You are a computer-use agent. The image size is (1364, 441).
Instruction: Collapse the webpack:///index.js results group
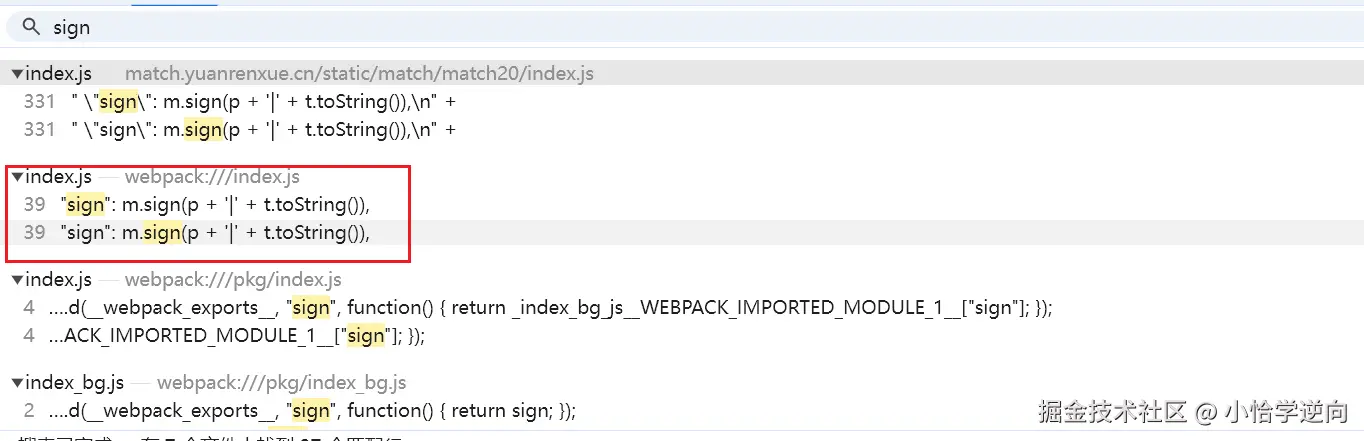[x=17, y=177]
